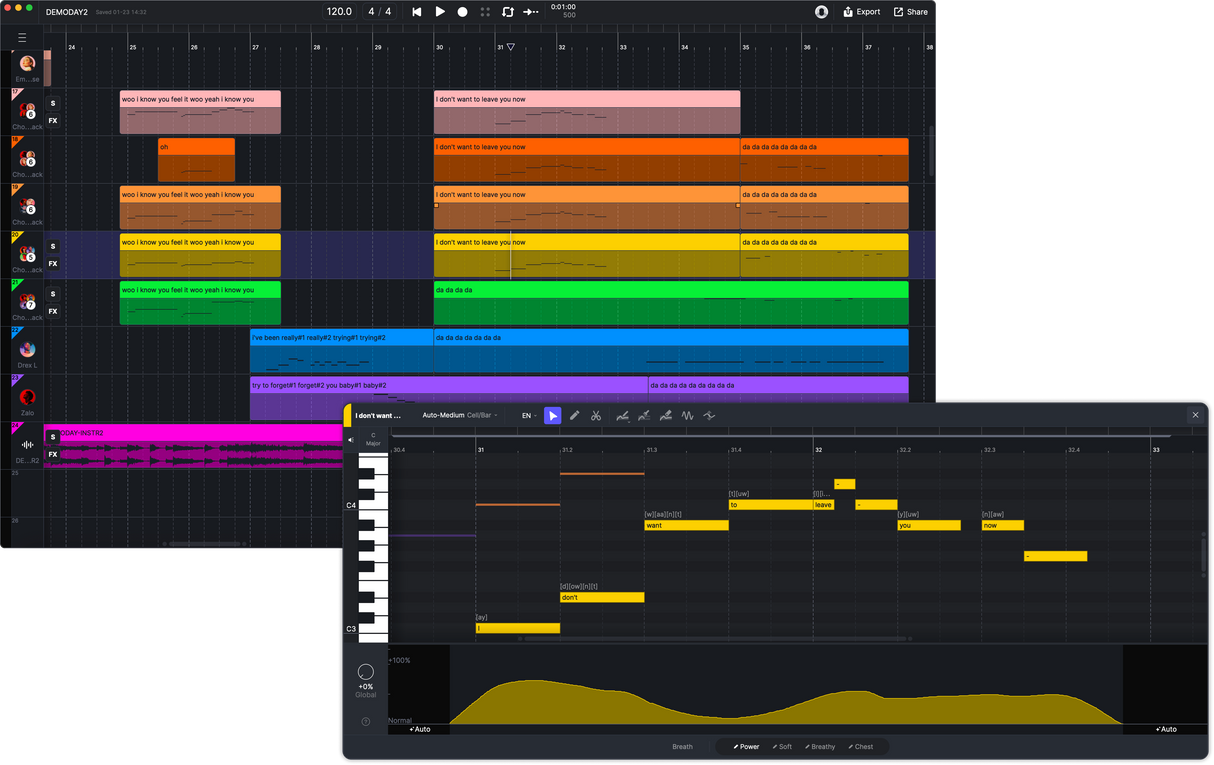
Task: Switch to the Power vocal mode tab
Action: [x=744, y=746]
